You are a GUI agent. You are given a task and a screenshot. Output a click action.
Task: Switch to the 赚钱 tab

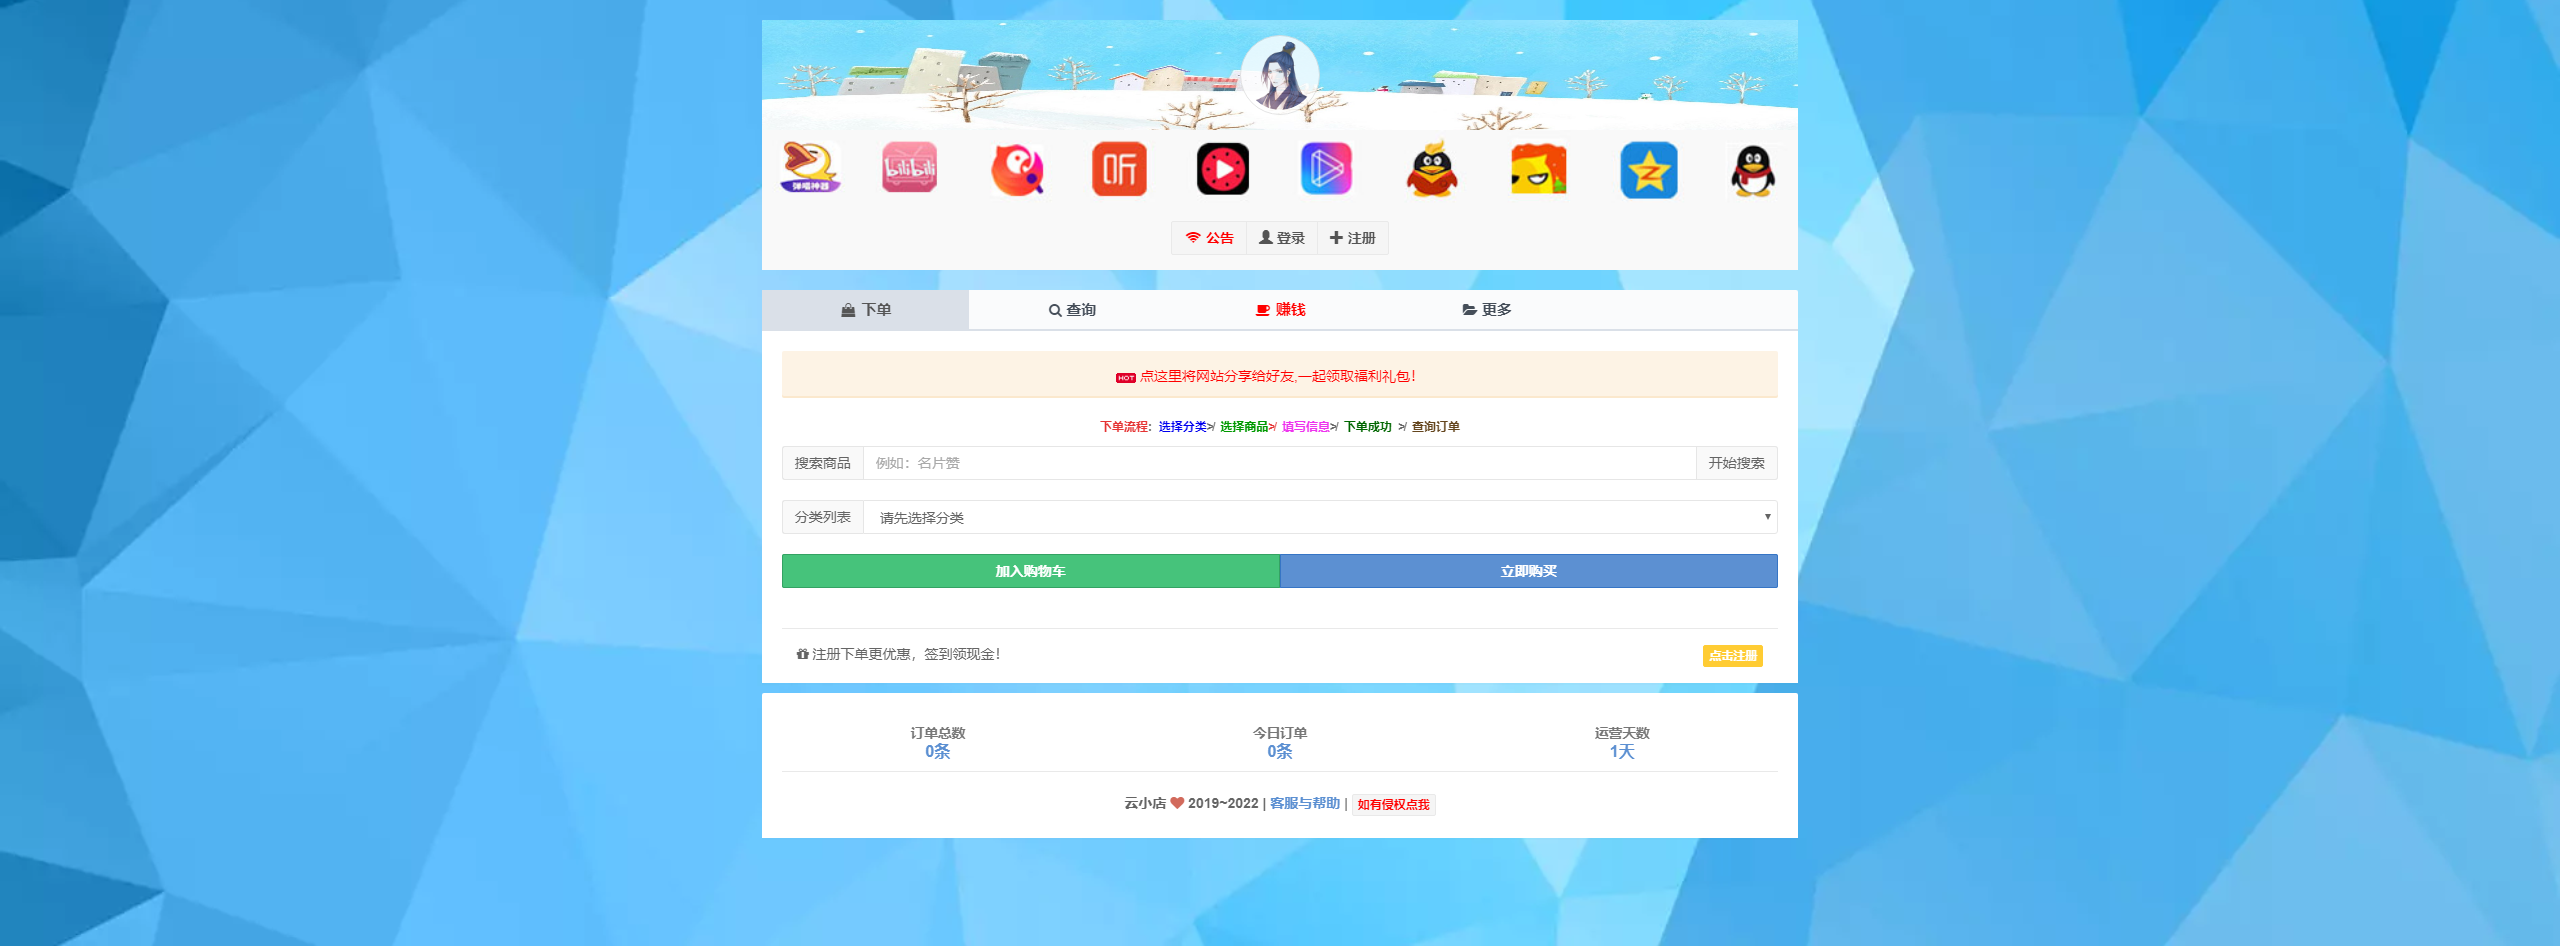(1282, 310)
